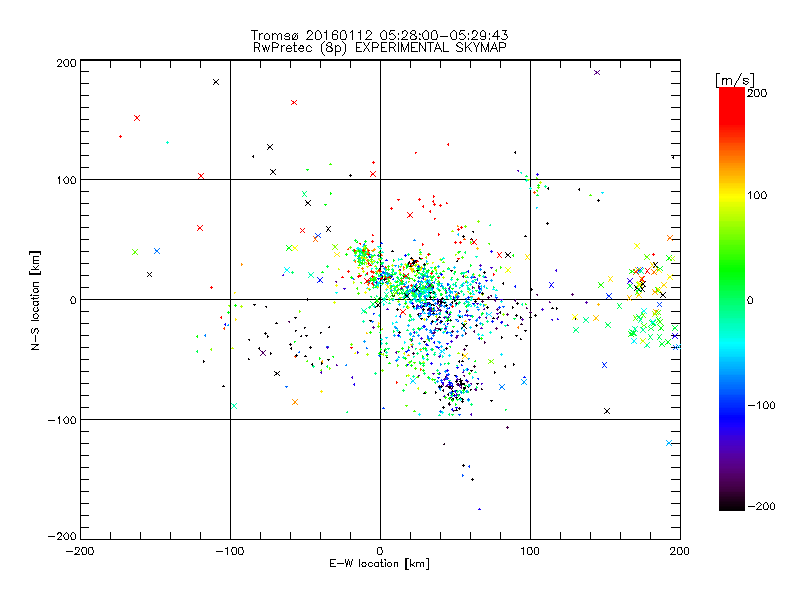Click the subtitle 'RwPretec (8p) EXPERIMENTAL SKYMAP'
The image size is (800, 600).
coord(379,48)
